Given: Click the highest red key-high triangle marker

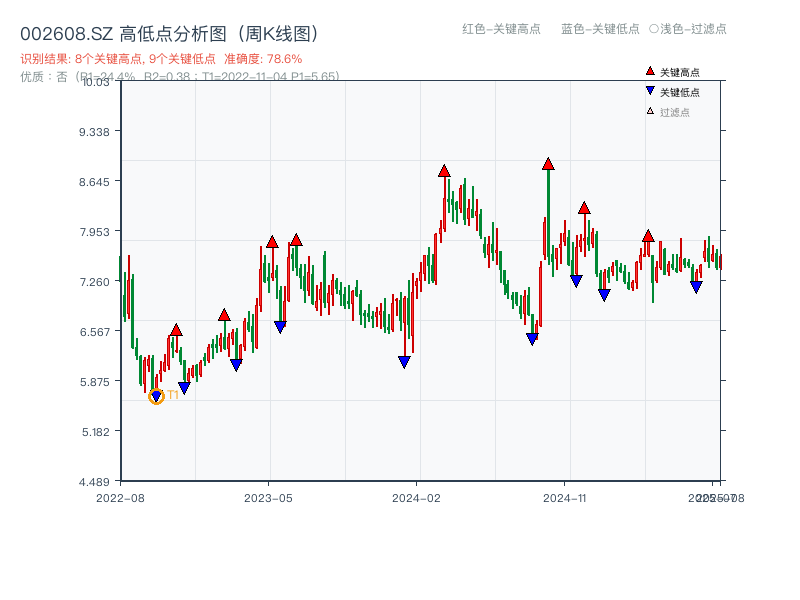Looking at the screenshot, I should (548, 164).
